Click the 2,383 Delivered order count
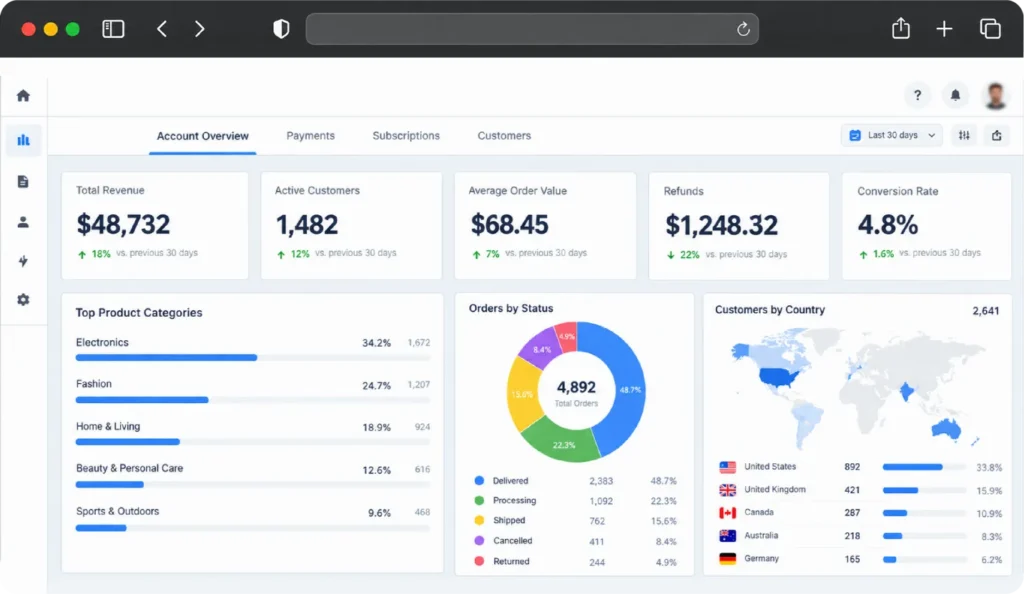The width and height of the screenshot is (1024, 594). (x=601, y=481)
